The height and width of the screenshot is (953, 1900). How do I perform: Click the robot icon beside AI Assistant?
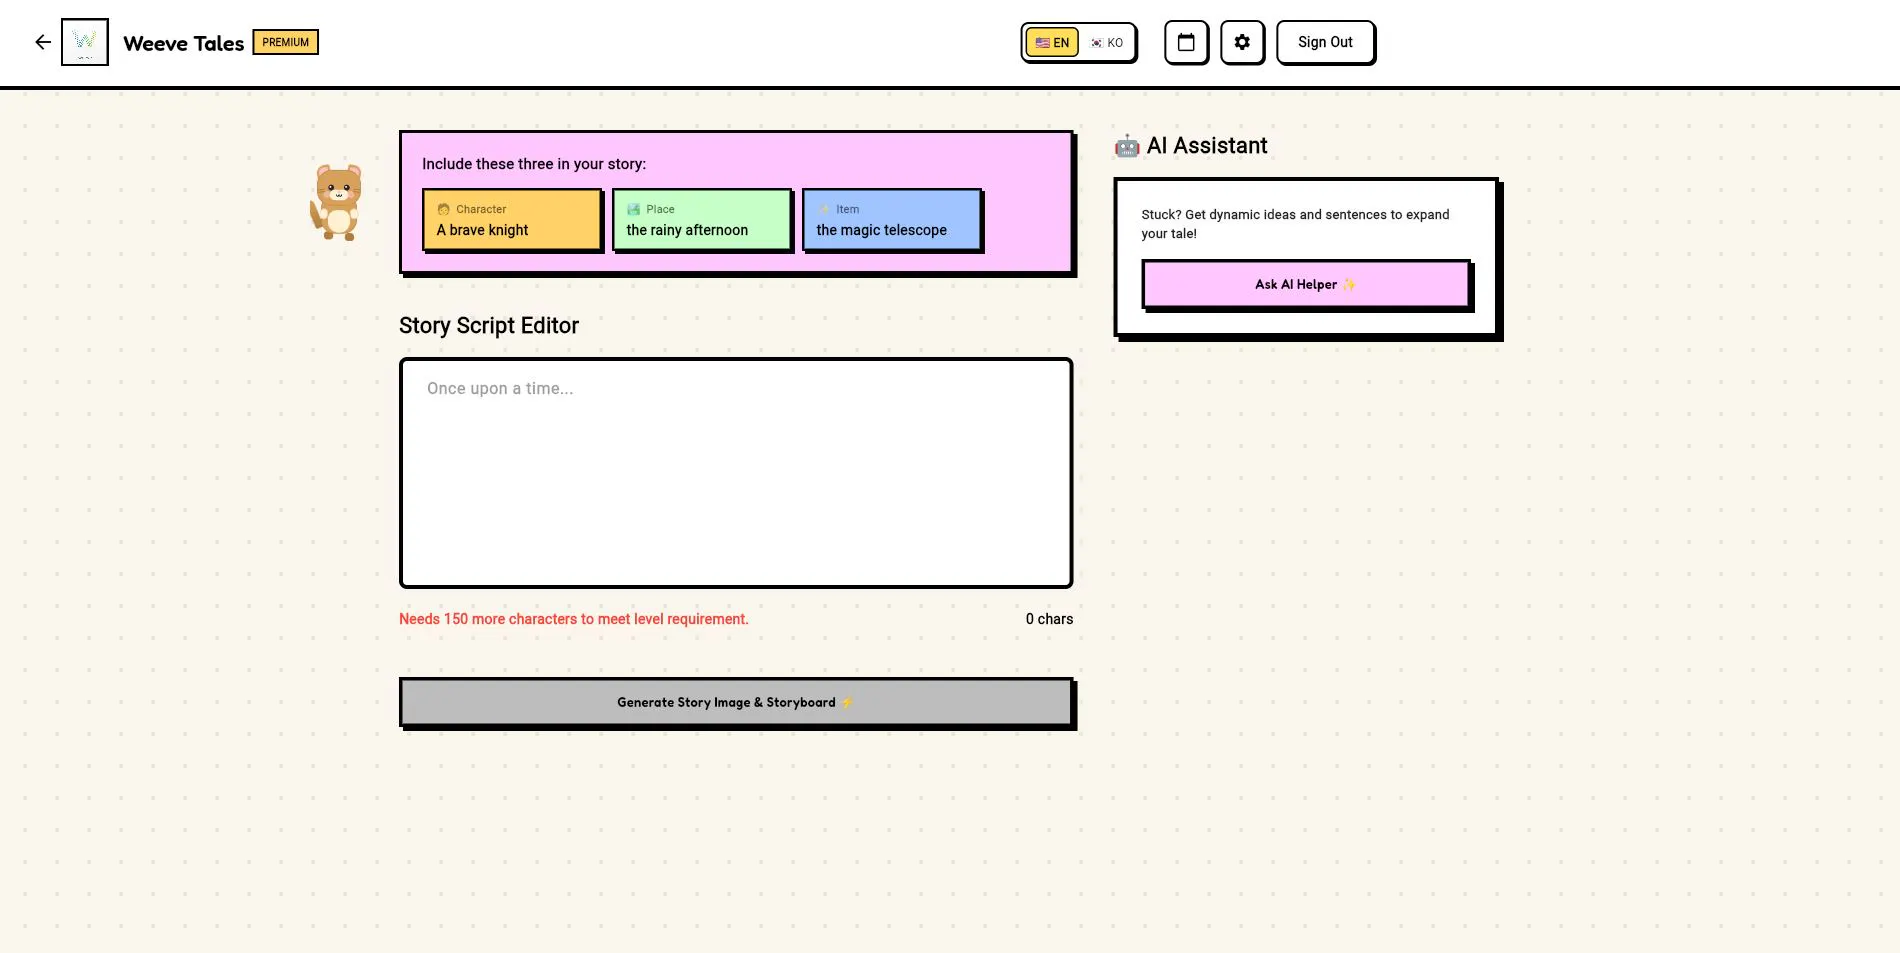click(1127, 146)
